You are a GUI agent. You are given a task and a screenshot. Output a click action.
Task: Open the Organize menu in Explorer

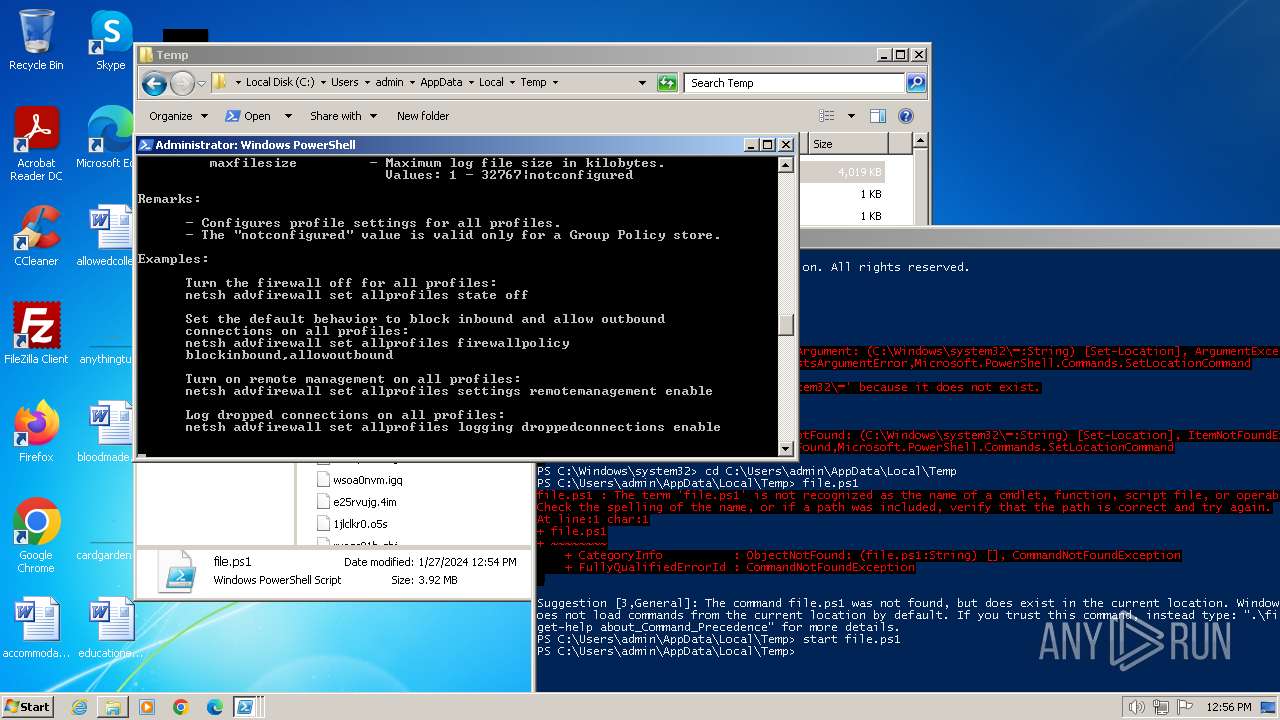[x=178, y=116]
